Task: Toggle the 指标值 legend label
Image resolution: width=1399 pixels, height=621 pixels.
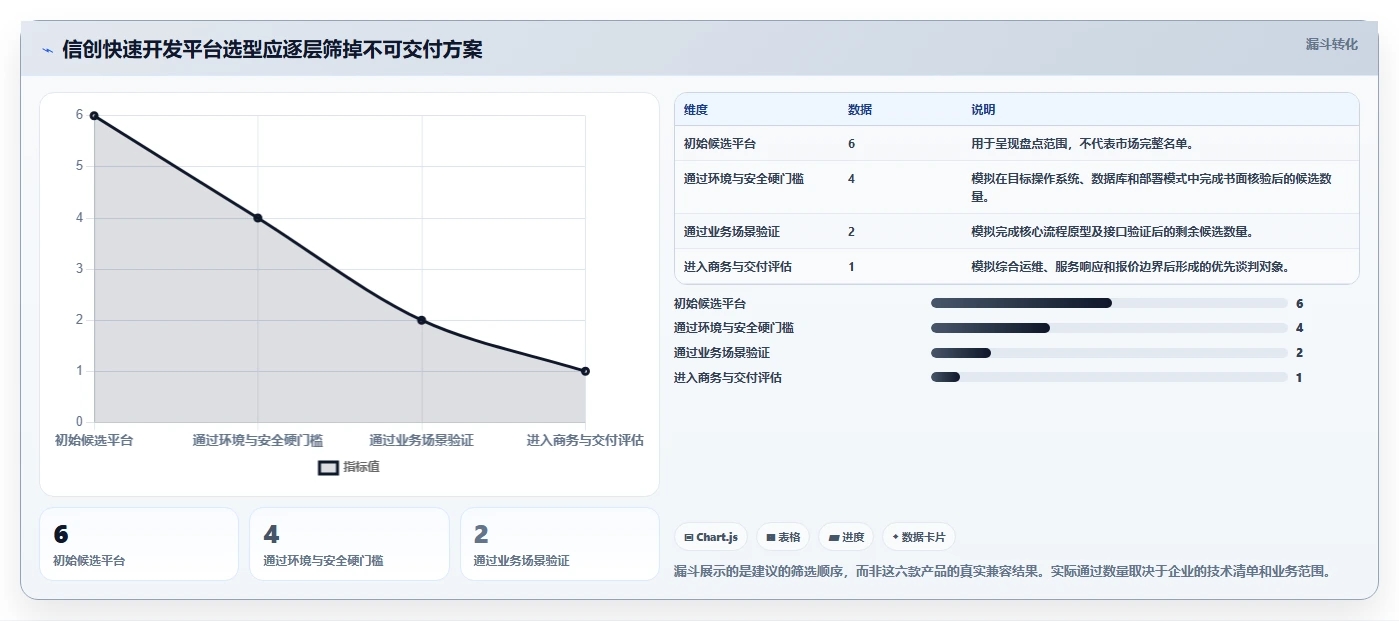Action: tap(362, 467)
